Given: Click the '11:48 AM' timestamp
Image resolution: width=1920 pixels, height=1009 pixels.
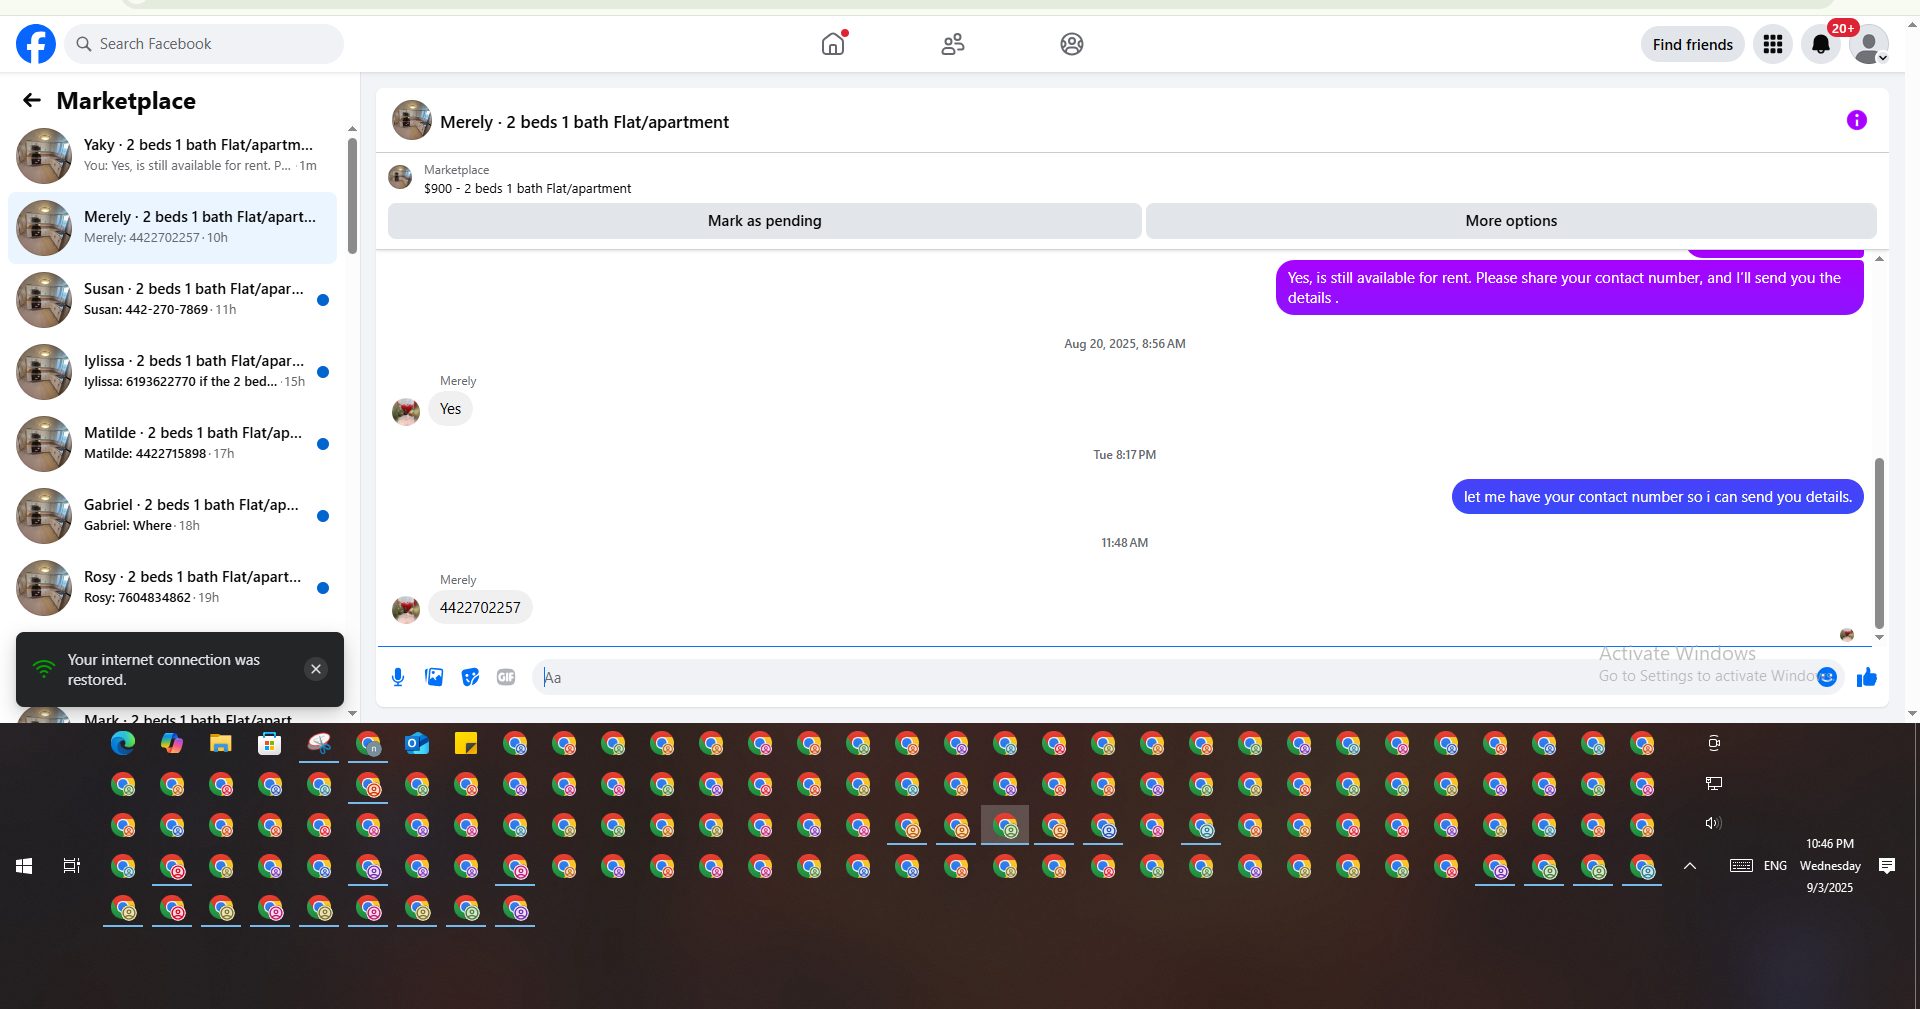Looking at the screenshot, I should (1124, 543).
